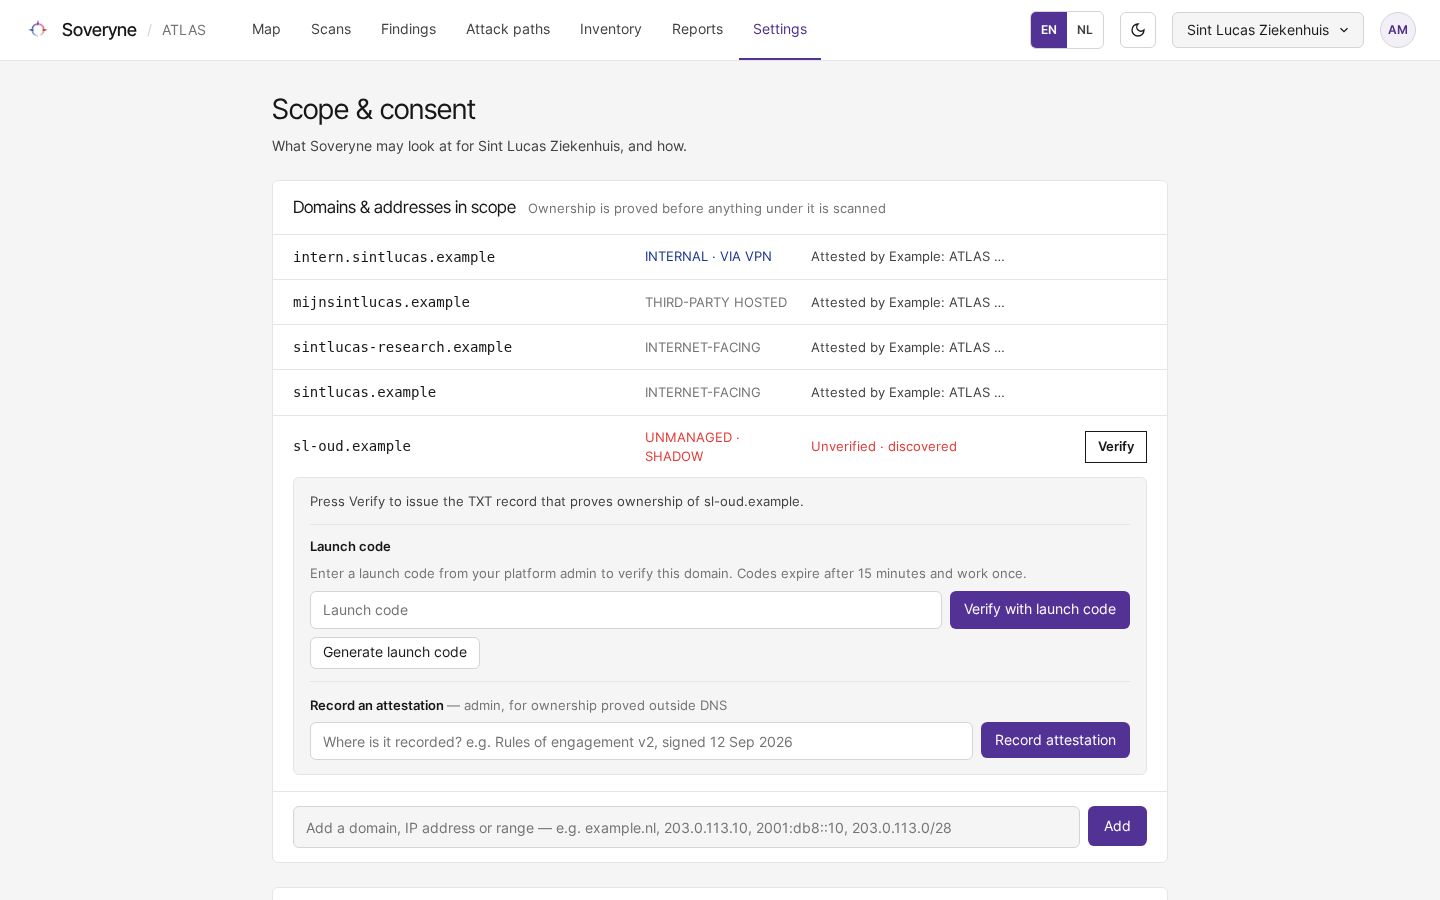The image size is (1440, 900).
Task: Select the intern.sintlucas.example domain row
Action: tap(720, 257)
